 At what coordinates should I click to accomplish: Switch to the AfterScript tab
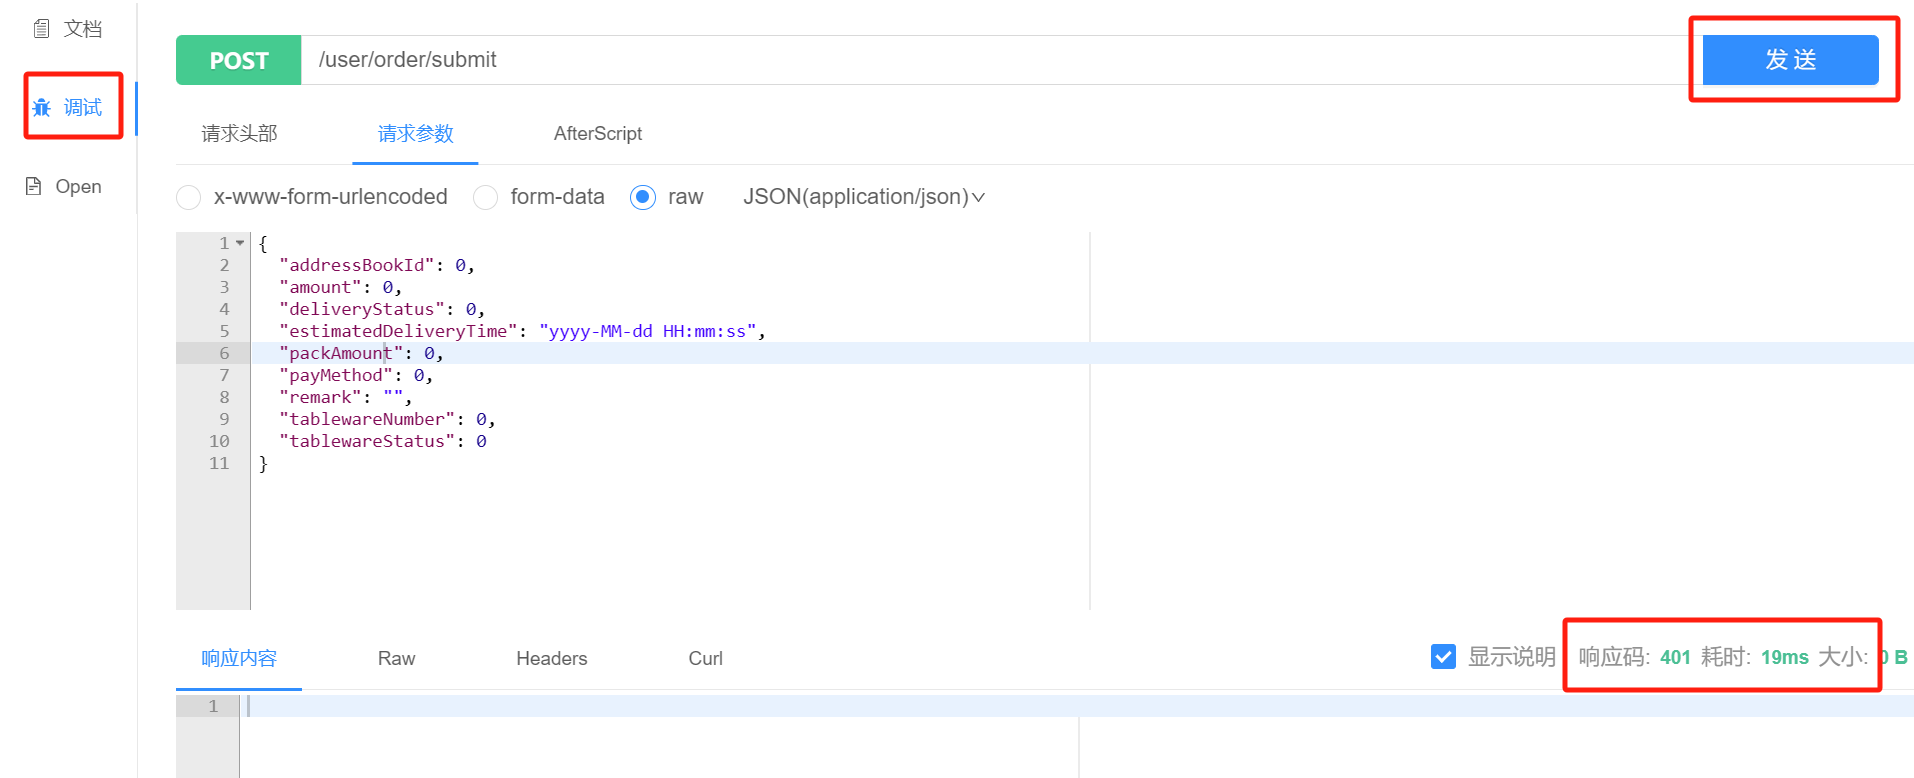click(x=597, y=133)
